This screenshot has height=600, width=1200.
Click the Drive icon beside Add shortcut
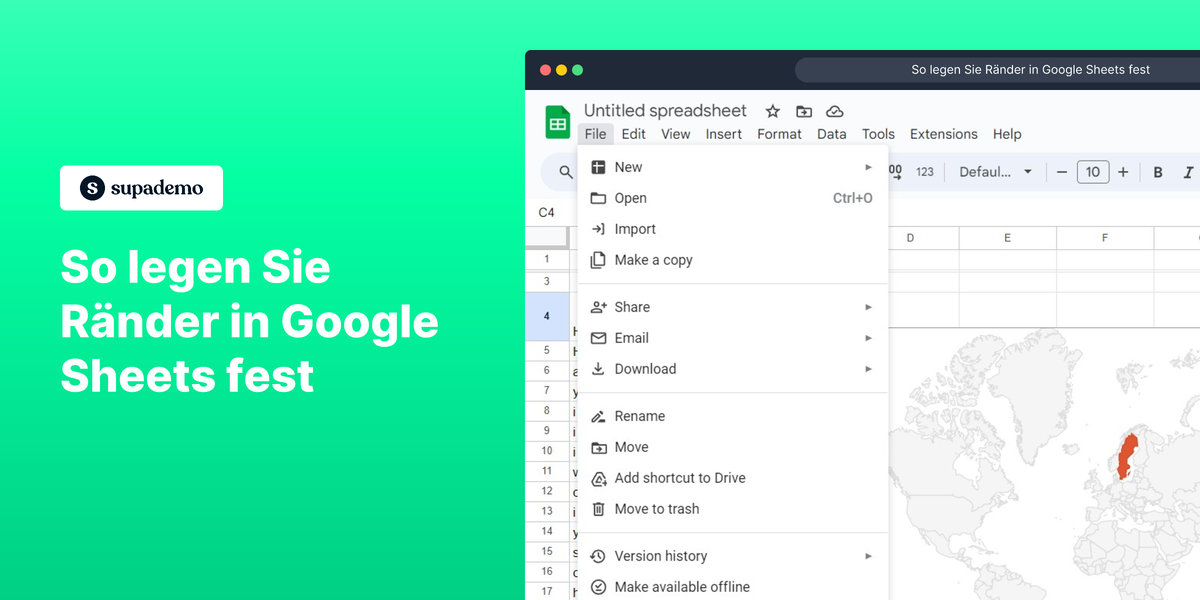(x=598, y=478)
